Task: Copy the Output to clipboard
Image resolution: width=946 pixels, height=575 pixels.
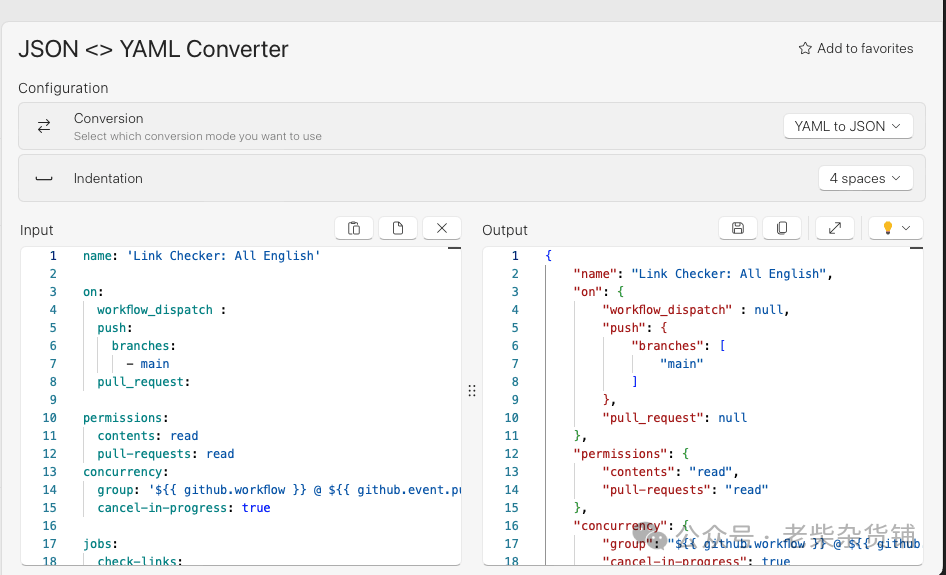Action: point(782,228)
